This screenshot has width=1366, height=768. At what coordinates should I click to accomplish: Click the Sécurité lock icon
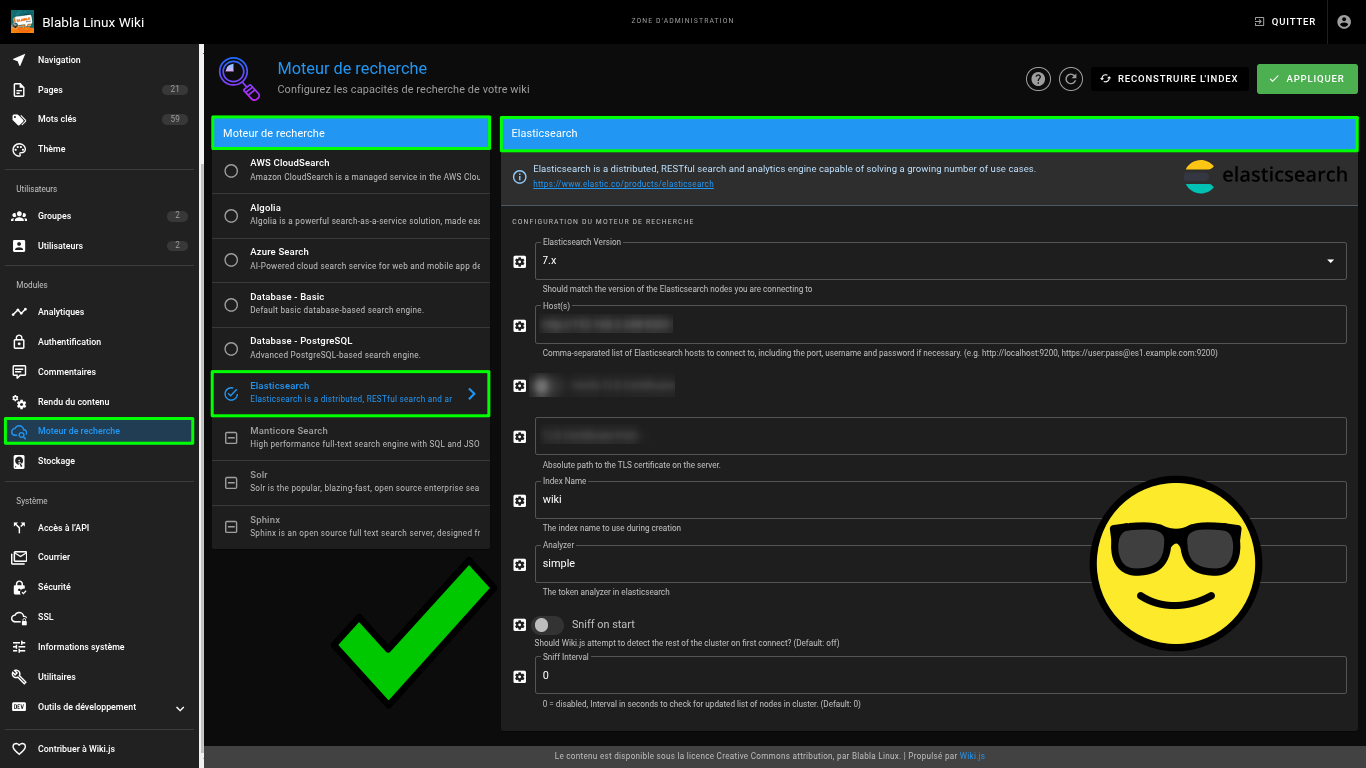[19, 587]
